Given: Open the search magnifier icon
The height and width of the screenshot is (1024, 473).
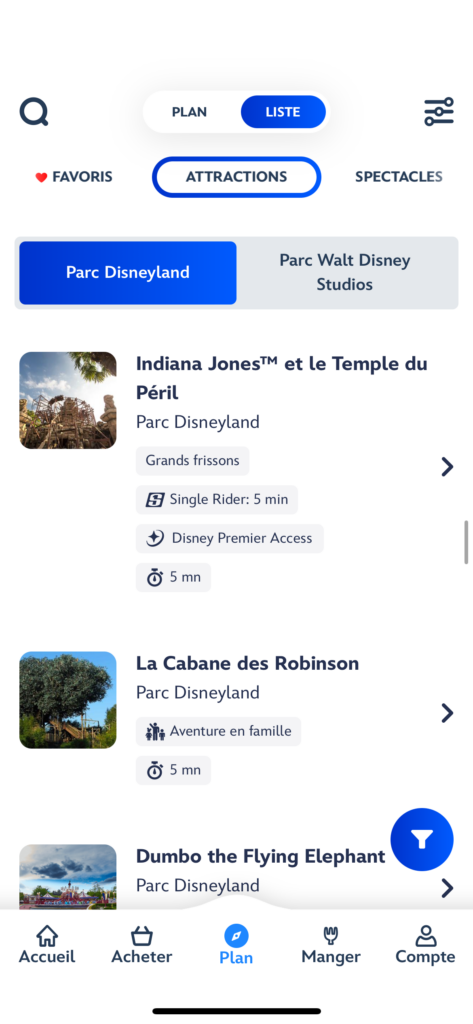Looking at the screenshot, I should [34, 112].
